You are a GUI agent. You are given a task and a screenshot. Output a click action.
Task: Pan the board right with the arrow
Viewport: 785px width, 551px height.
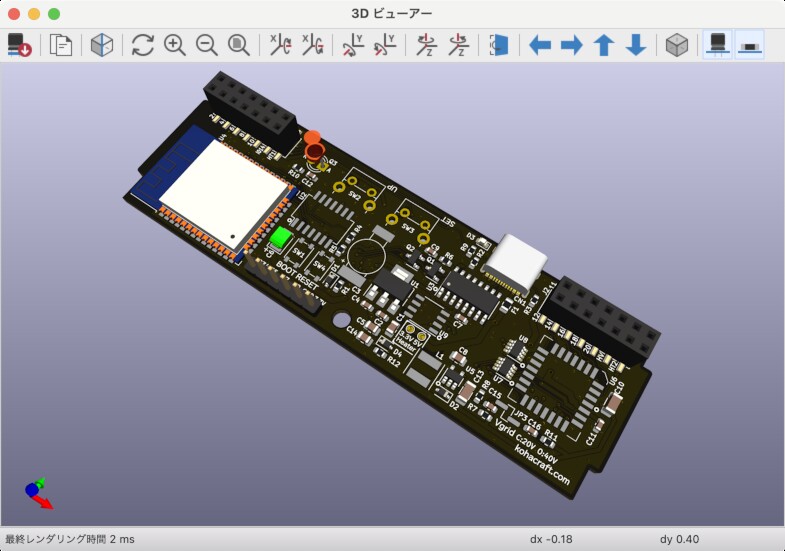pyautogui.click(x=571, y=45)
